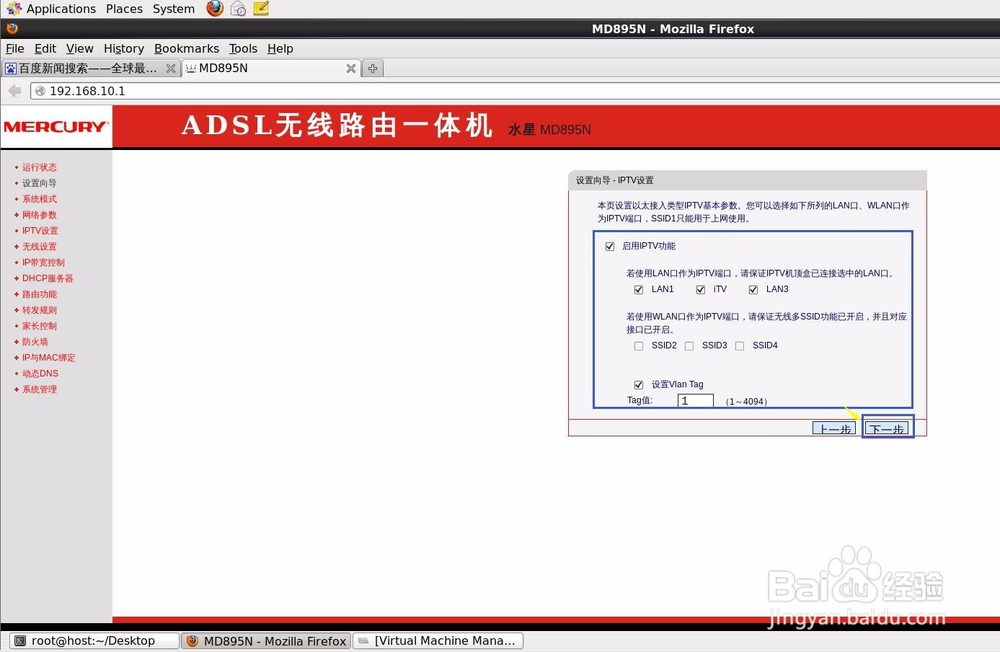Open the Bookmarks menu

point(186,48)
